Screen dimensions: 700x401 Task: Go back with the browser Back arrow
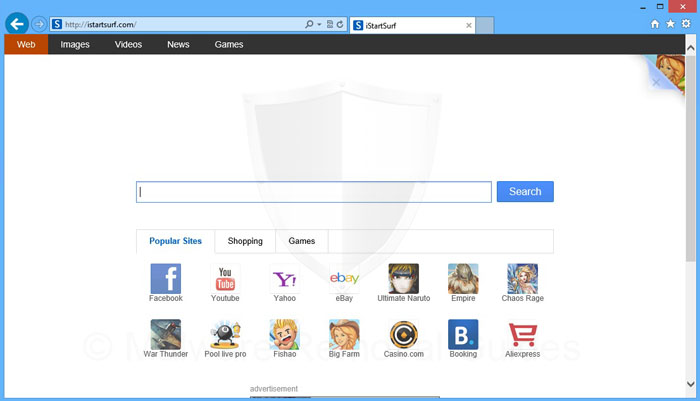(17, 24)
